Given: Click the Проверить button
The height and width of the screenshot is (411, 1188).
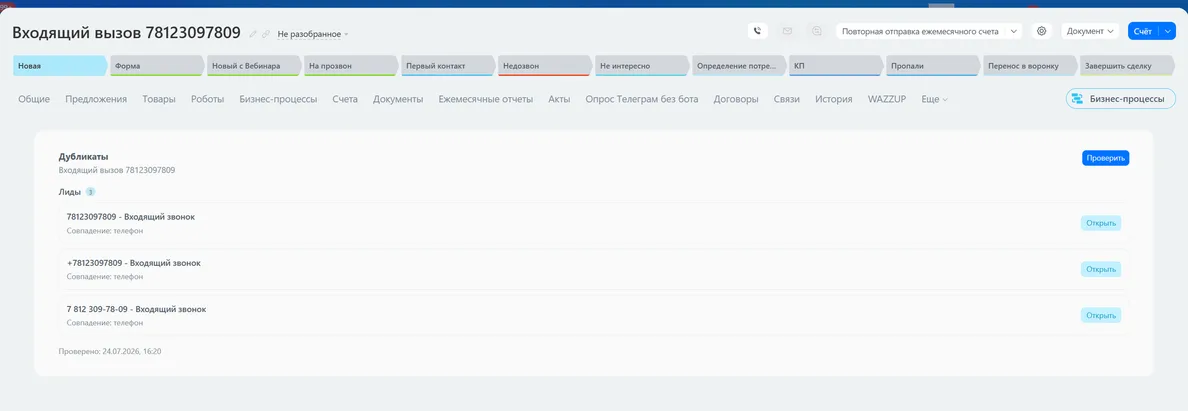Looking at the screenshot, I should point(1105,158).
